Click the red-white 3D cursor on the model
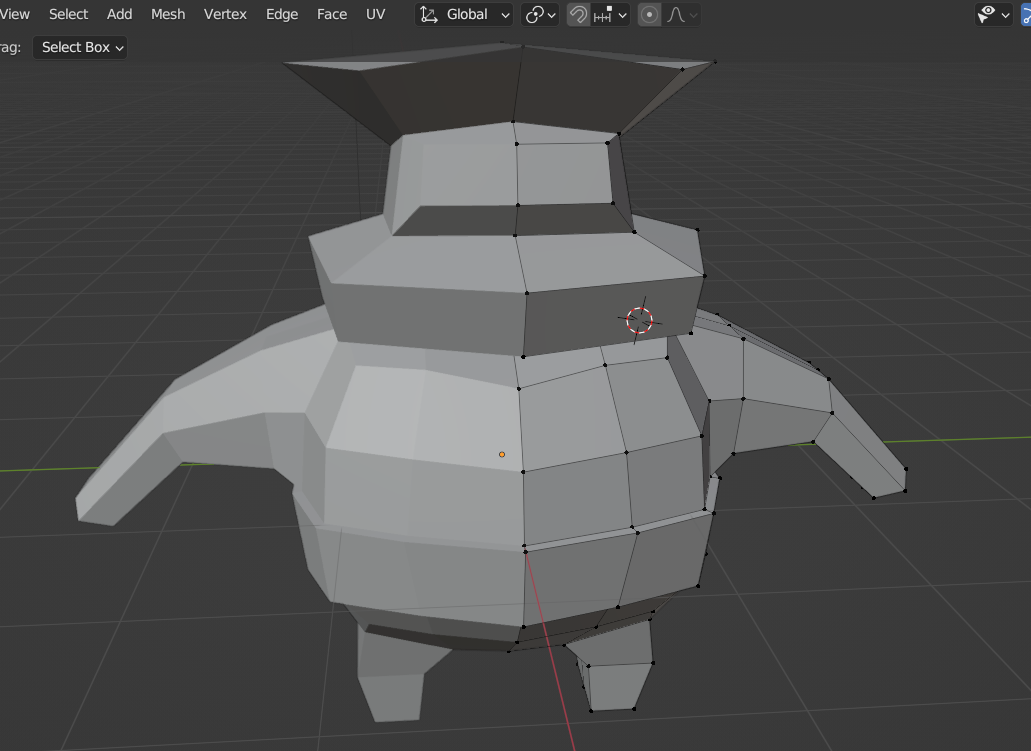This screenshot has width=1031, height=751. 639,320
